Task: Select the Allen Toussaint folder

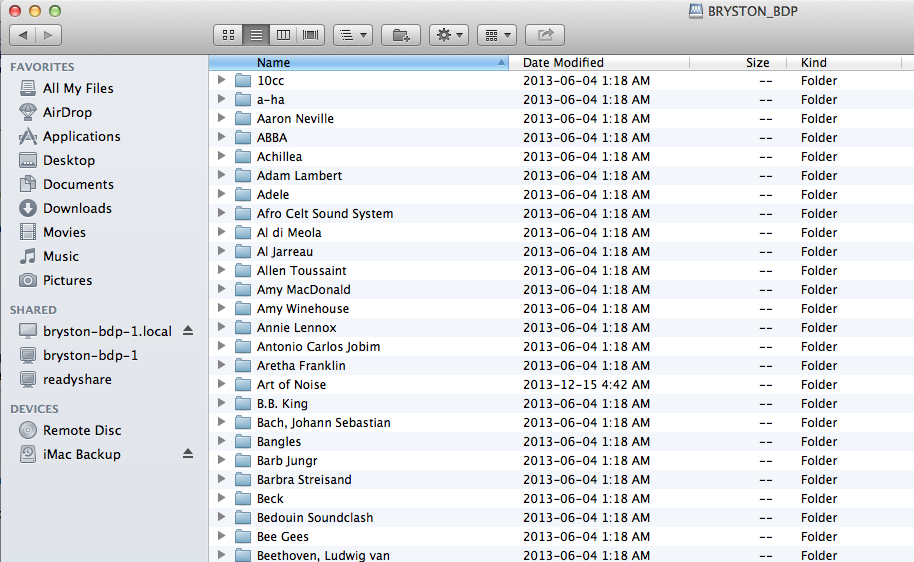Action: coord(301,271)
